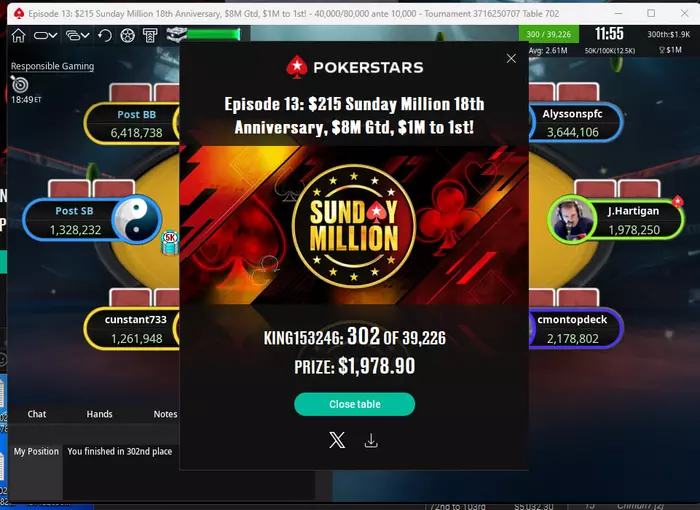Click the target challenge icon below Responsible Gaming
This screenshot has width=700, height=510.
coord(20,84)
